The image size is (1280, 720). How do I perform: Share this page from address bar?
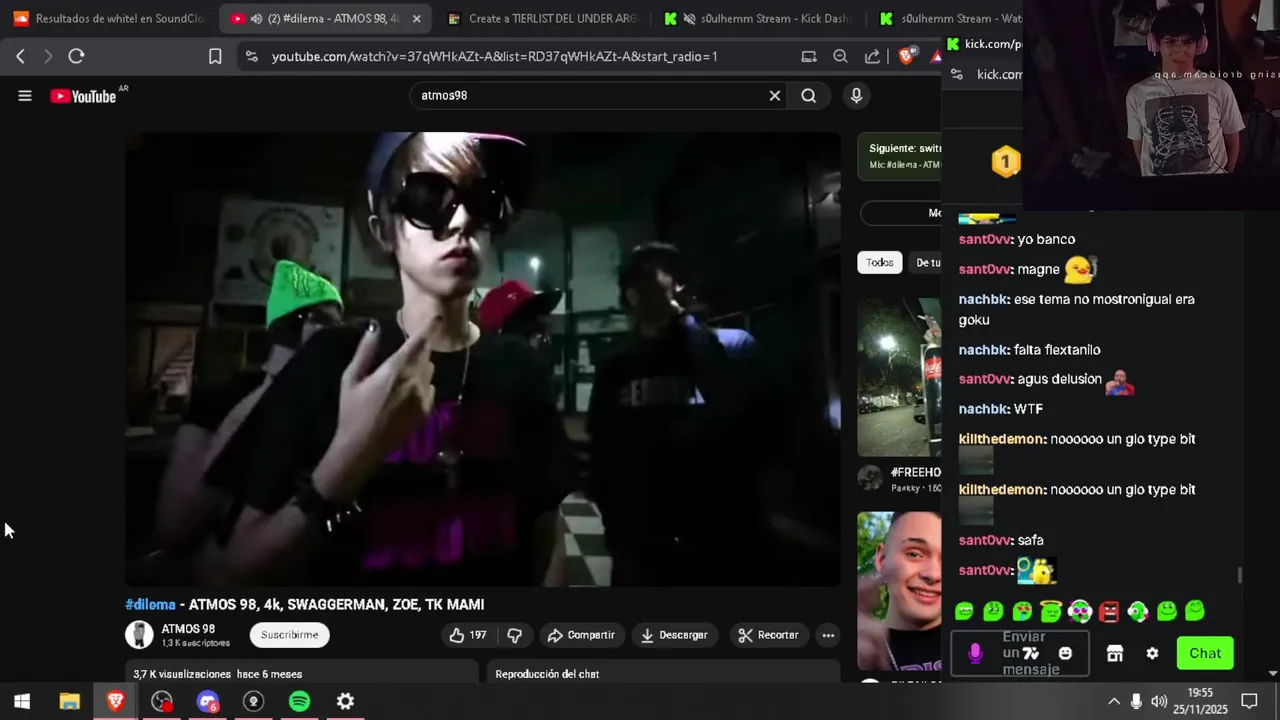click(873, 57)
